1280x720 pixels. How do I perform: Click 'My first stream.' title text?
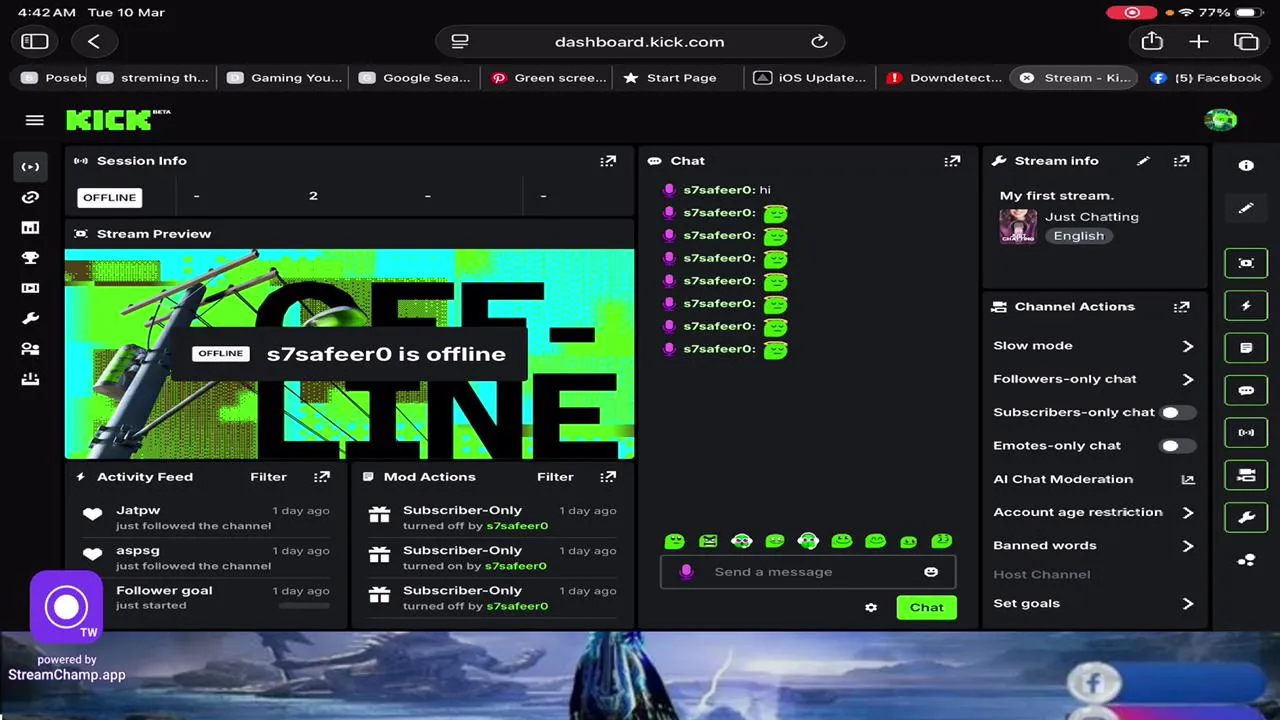(x=1057, y=196)
